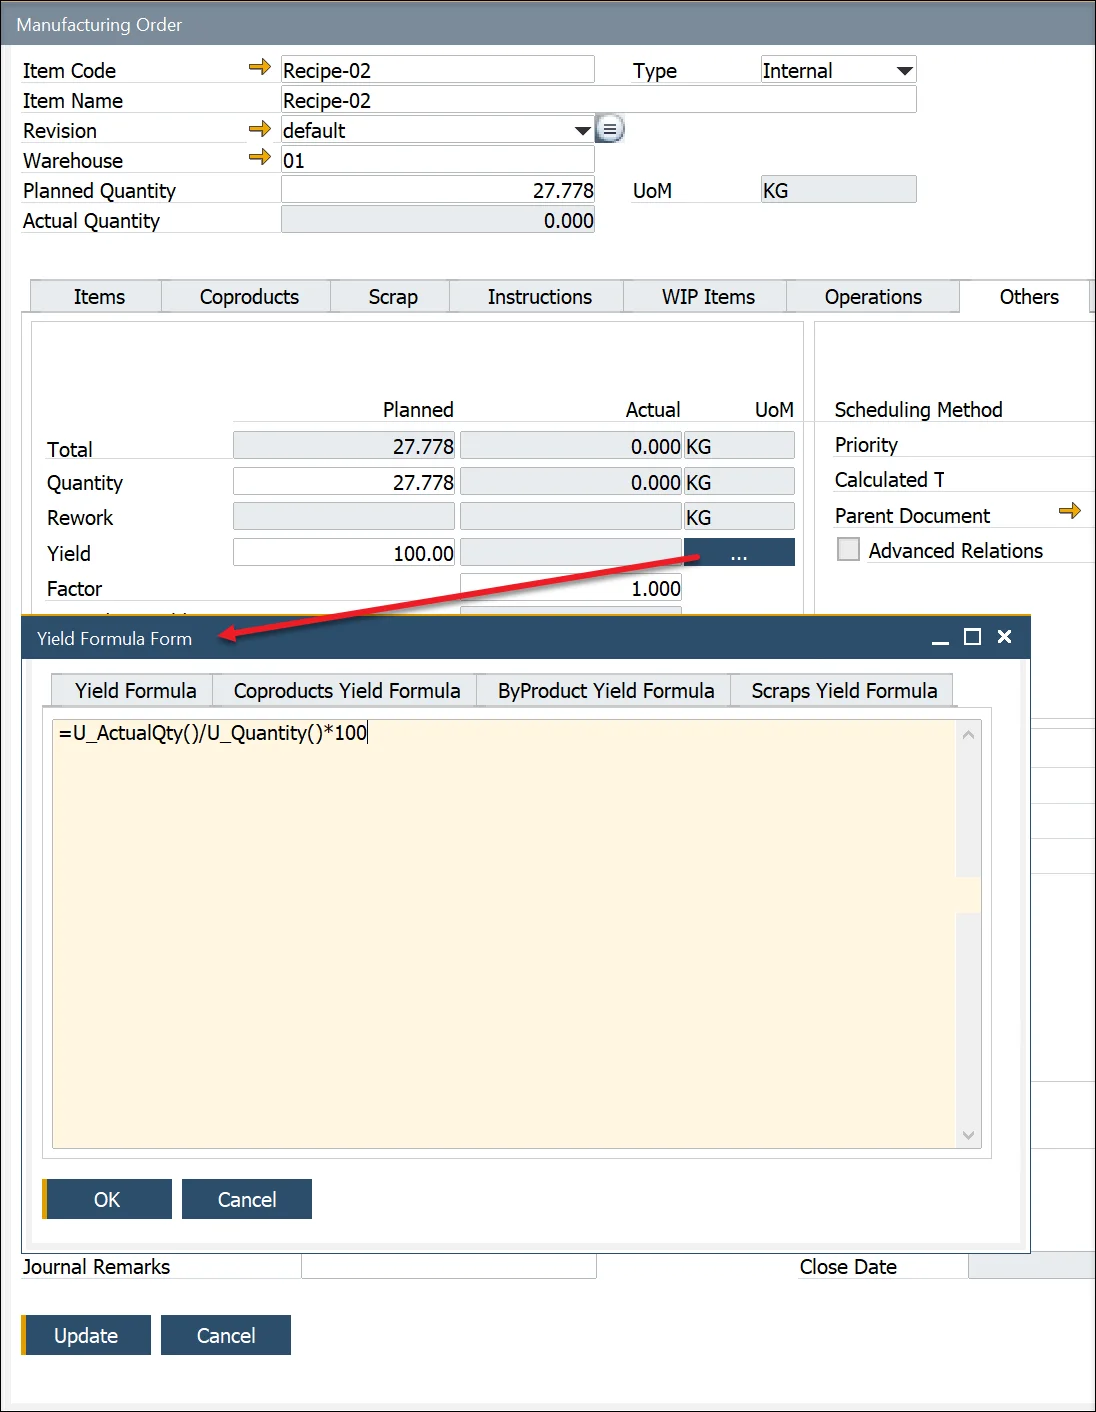
Task: Switch to the Operations tab
Action: [872, 297]
